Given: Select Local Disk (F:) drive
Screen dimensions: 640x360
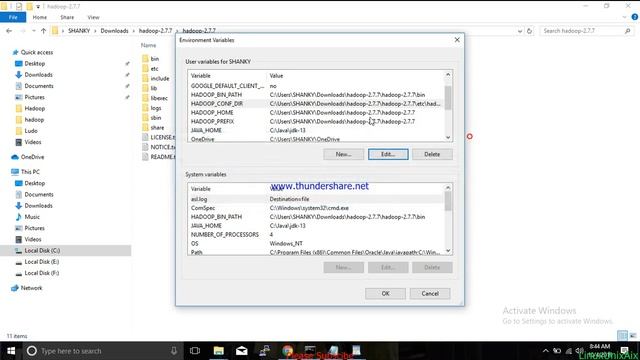Looking at the screenshot, I should point(42,273).
